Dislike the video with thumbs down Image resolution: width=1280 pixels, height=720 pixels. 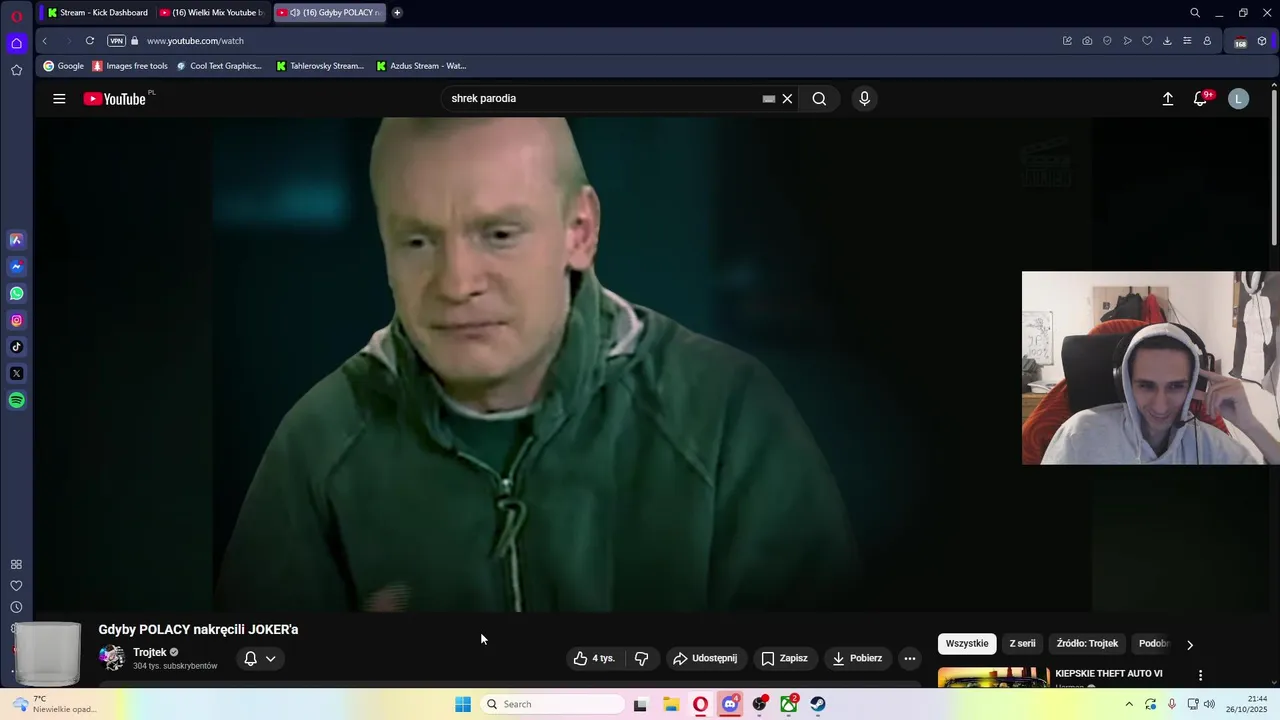pyautogui.click(x=642, y=658)
